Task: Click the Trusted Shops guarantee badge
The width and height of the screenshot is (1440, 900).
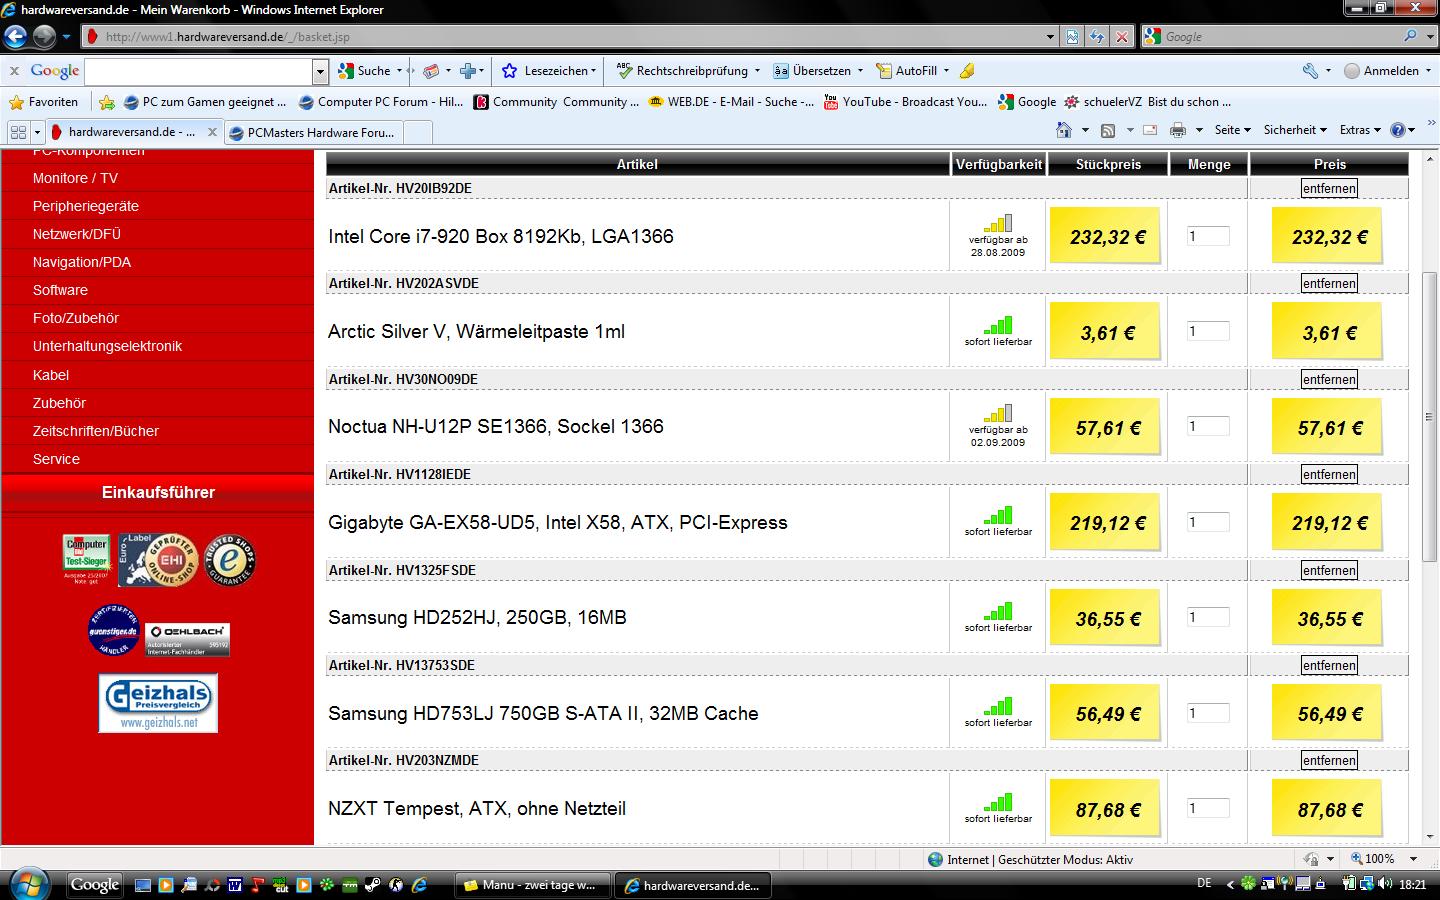Action: pos(230,560)
